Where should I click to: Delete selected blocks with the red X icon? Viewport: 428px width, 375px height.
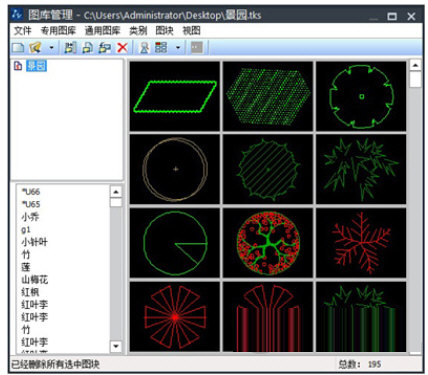[122, 48]
